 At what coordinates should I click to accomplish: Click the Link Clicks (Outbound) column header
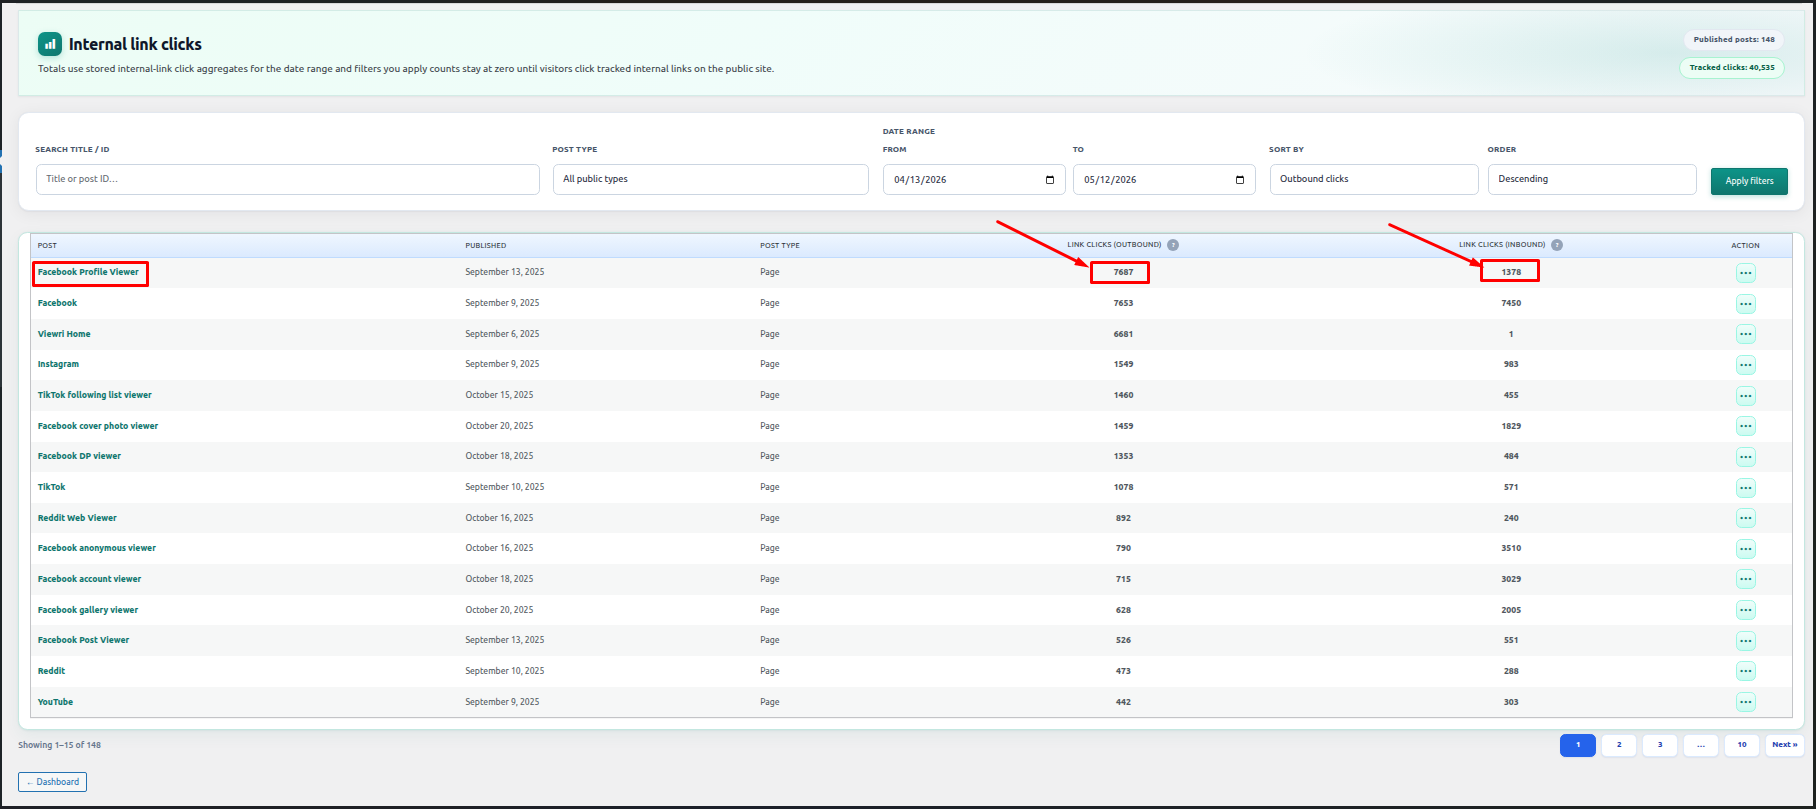point(1114,245)
